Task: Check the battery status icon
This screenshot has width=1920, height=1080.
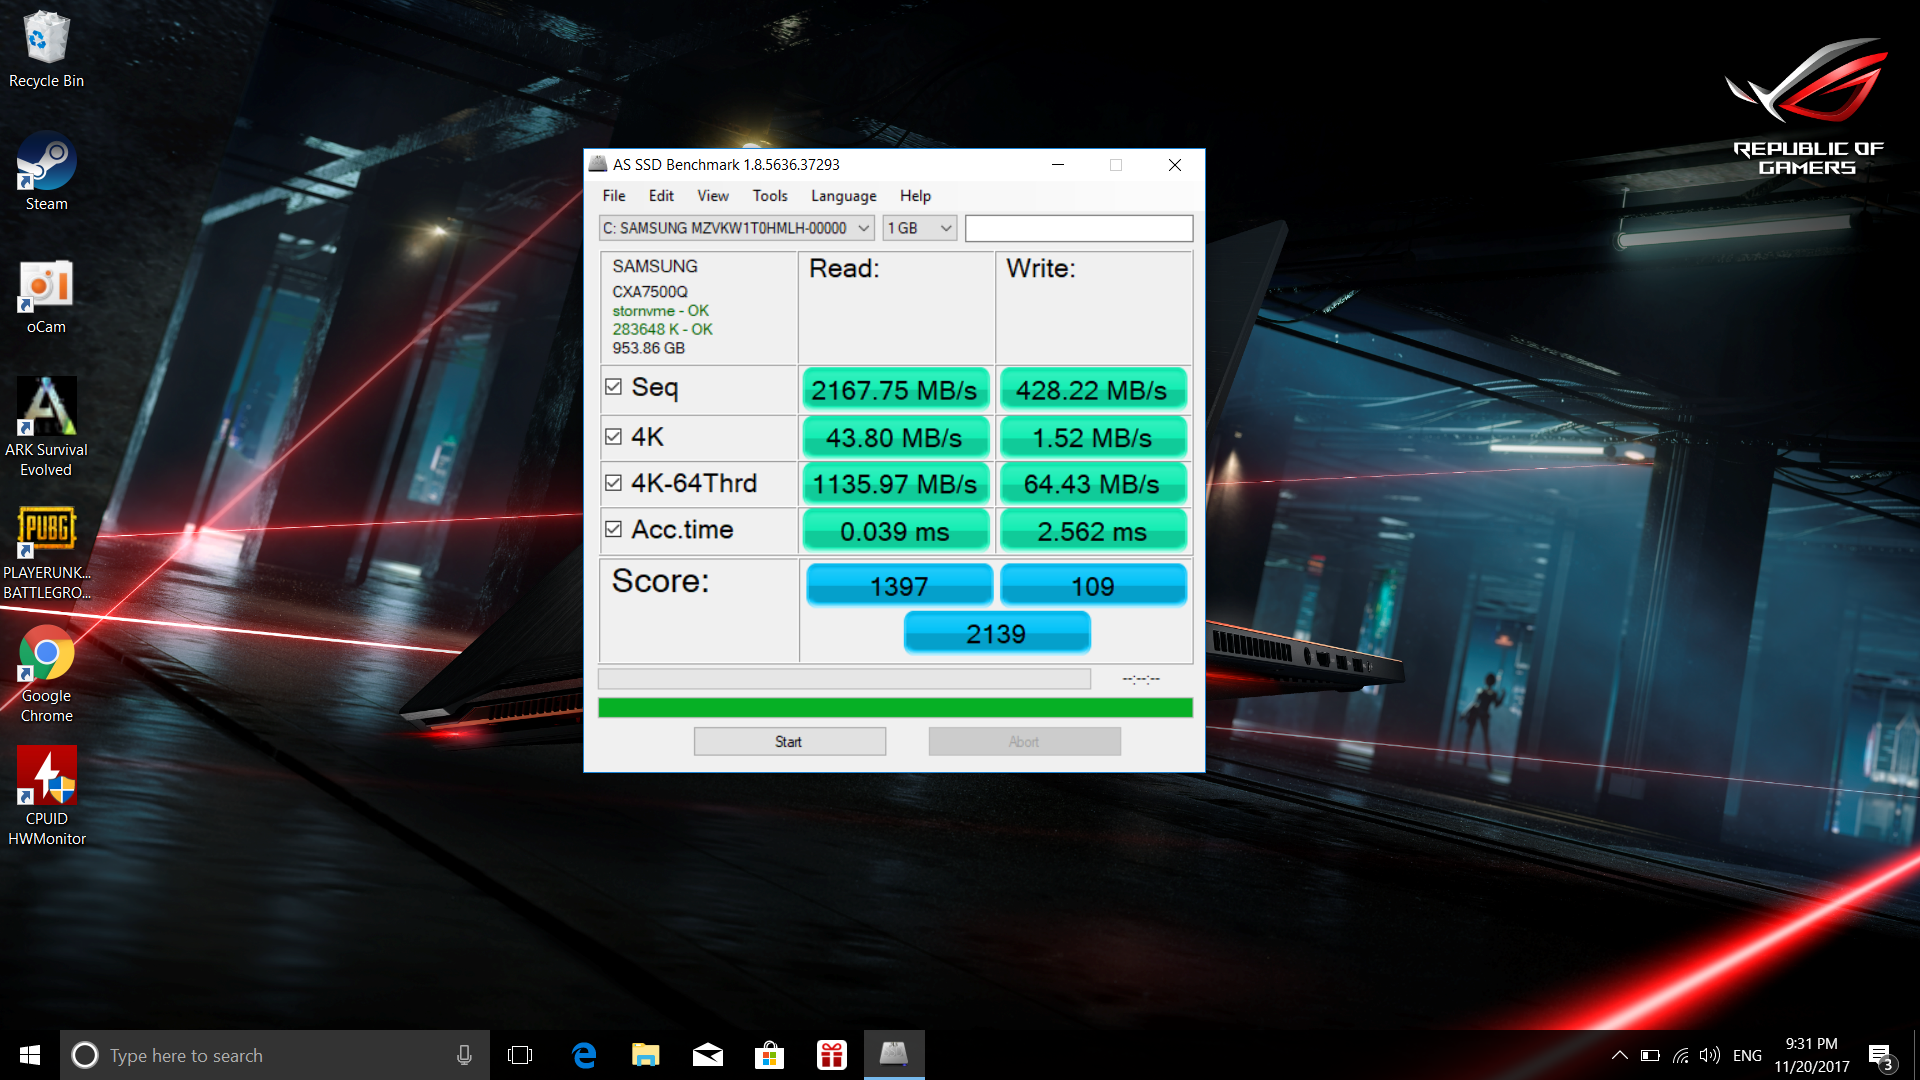Action: click(1650, 1055)
